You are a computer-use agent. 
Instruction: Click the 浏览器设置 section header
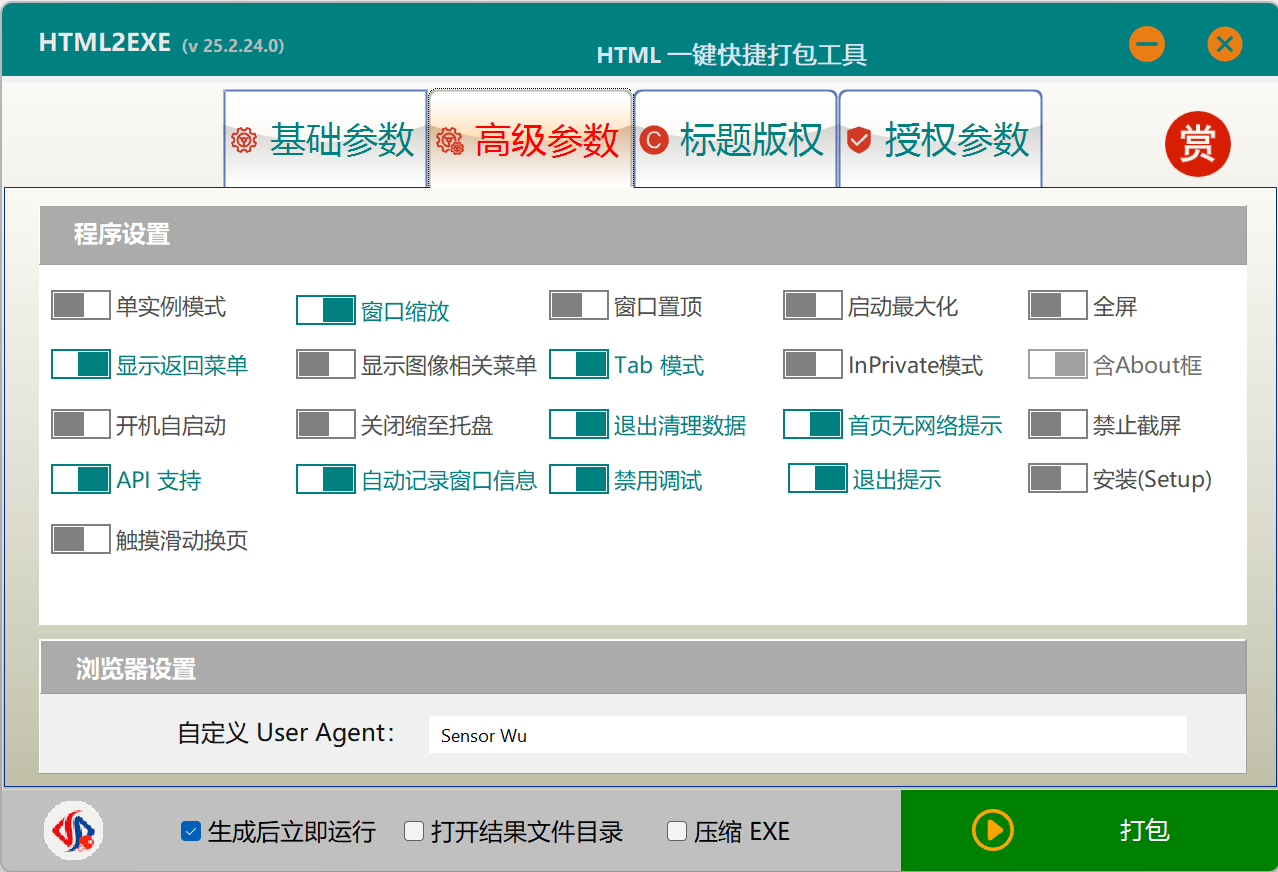tap(643, 668)
